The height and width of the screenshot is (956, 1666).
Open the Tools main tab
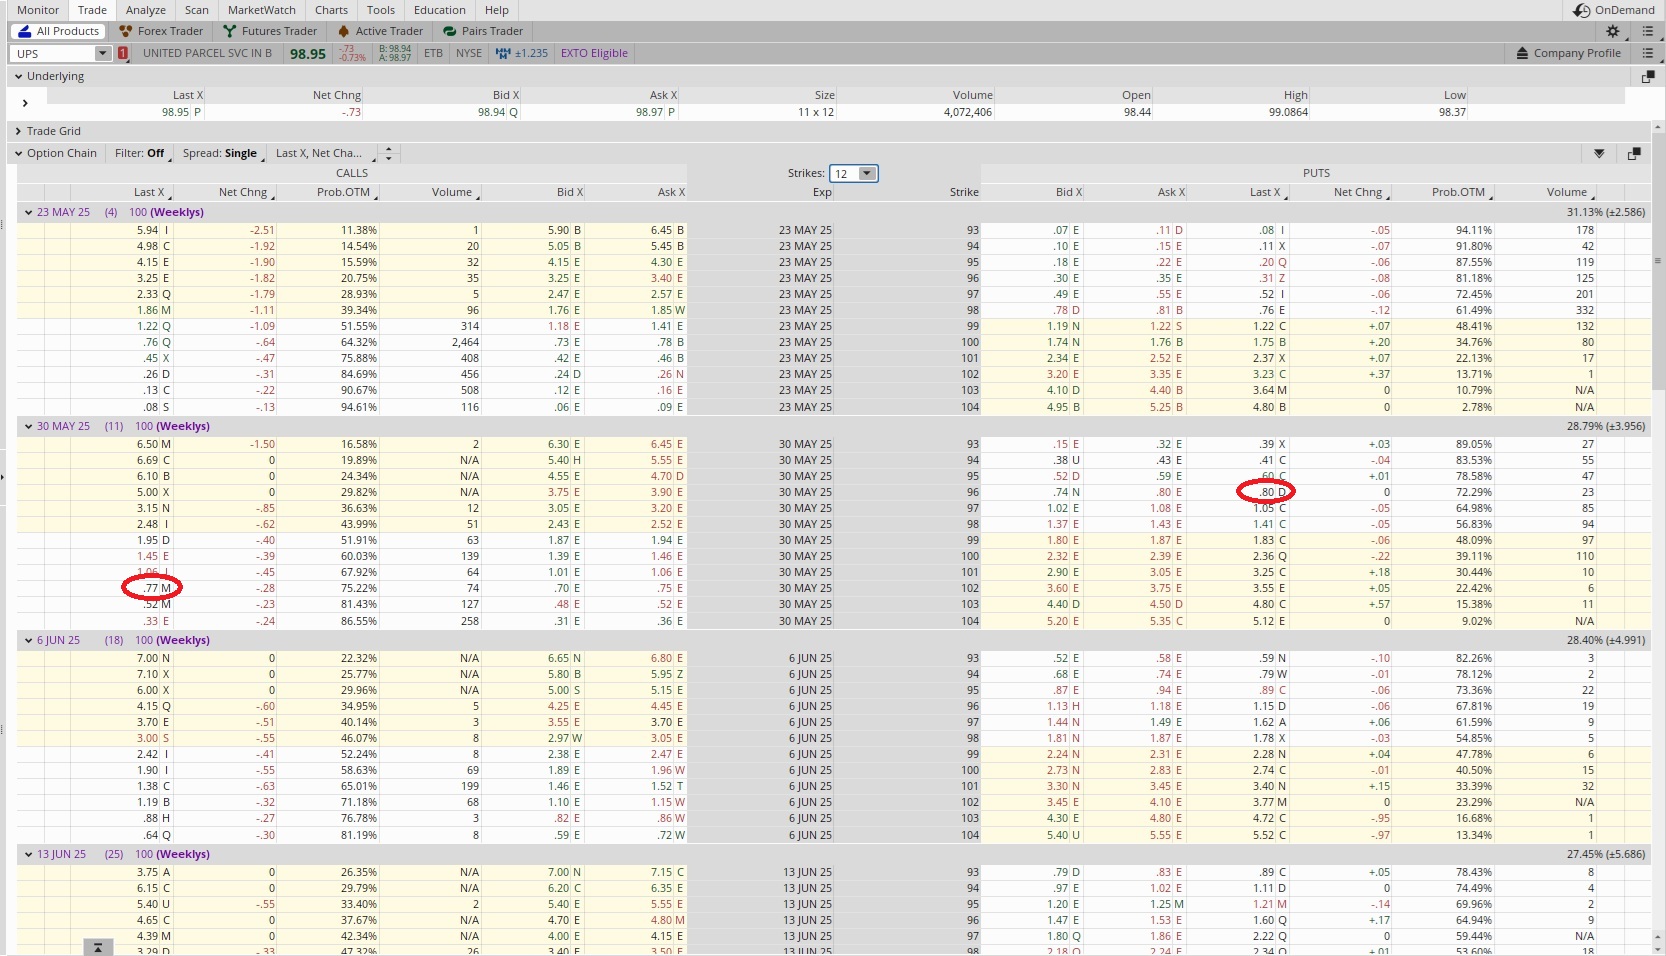point(381,10)
